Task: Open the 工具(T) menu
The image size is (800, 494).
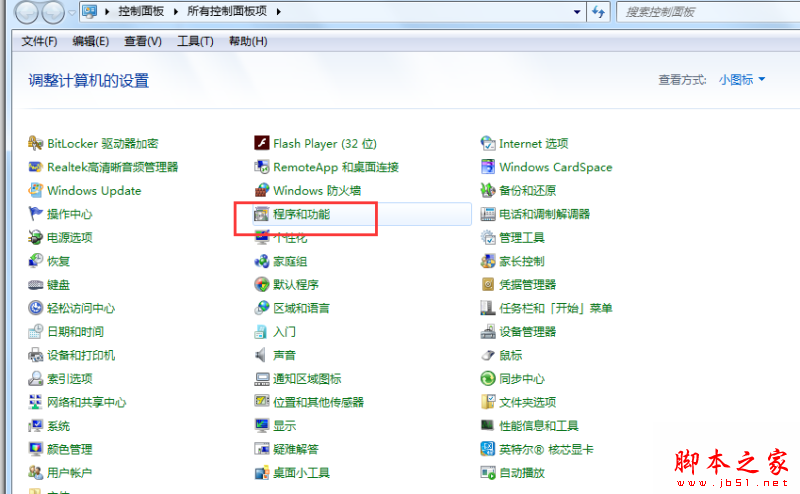Action: pyautogui.click(x=195, y=41)
